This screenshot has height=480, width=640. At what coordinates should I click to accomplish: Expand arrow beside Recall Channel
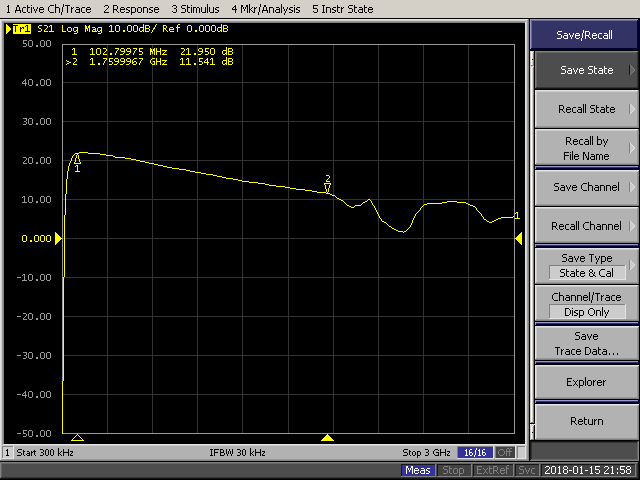pos(632,226)
